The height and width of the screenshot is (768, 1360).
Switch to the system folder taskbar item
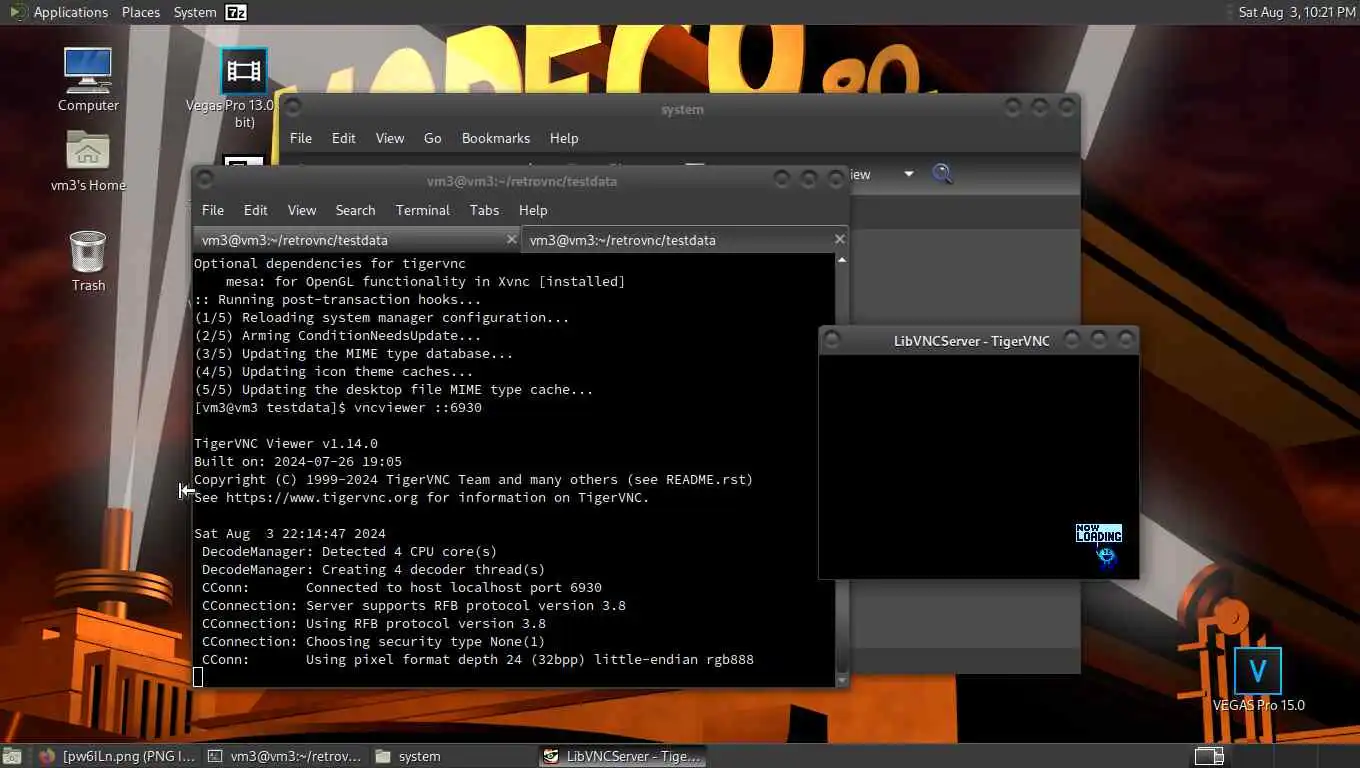tap(452, 756)
